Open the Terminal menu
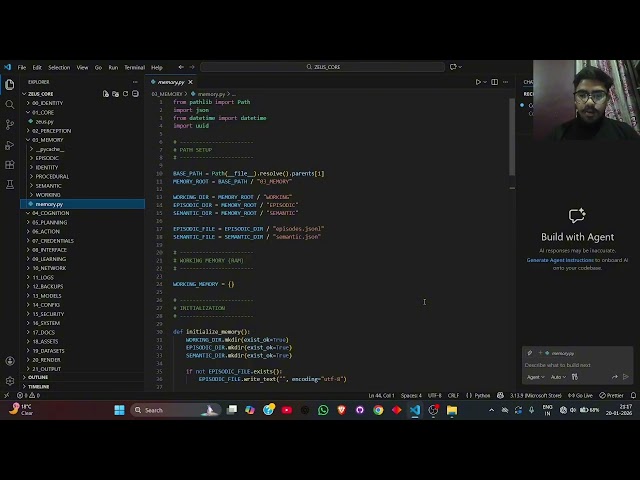Image resolution: width=640 pixels, height=480 pixels. click(x=134, y=67)
